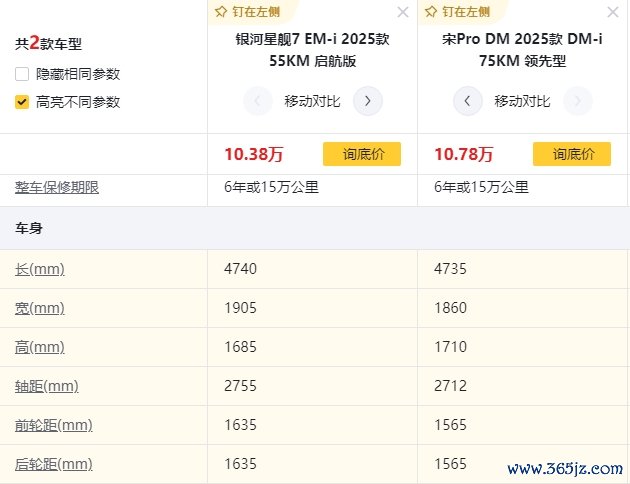
Task: Click the 车身 section header
Action: pyautogui.click(x=29, y=228)
